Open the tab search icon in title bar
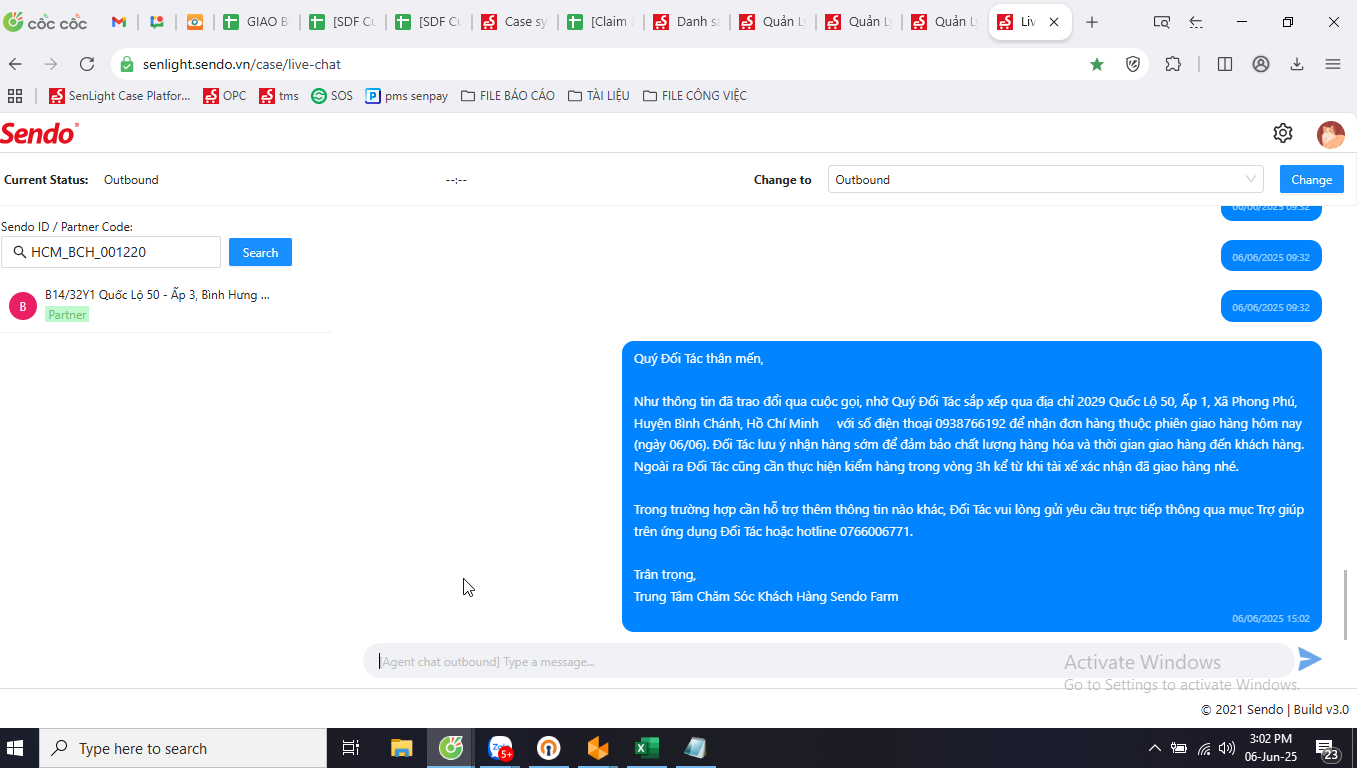1357x768 pixels. click(1161, 22)
